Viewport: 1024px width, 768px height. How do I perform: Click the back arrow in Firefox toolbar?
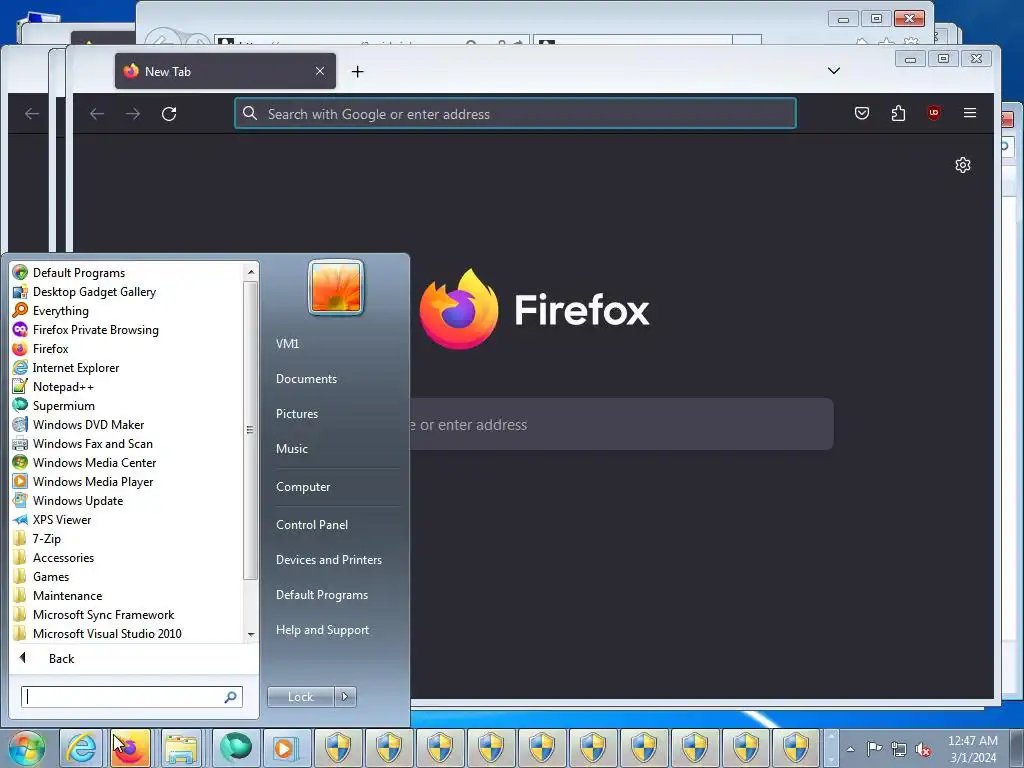pyautogui.click(x=97, y=114)
